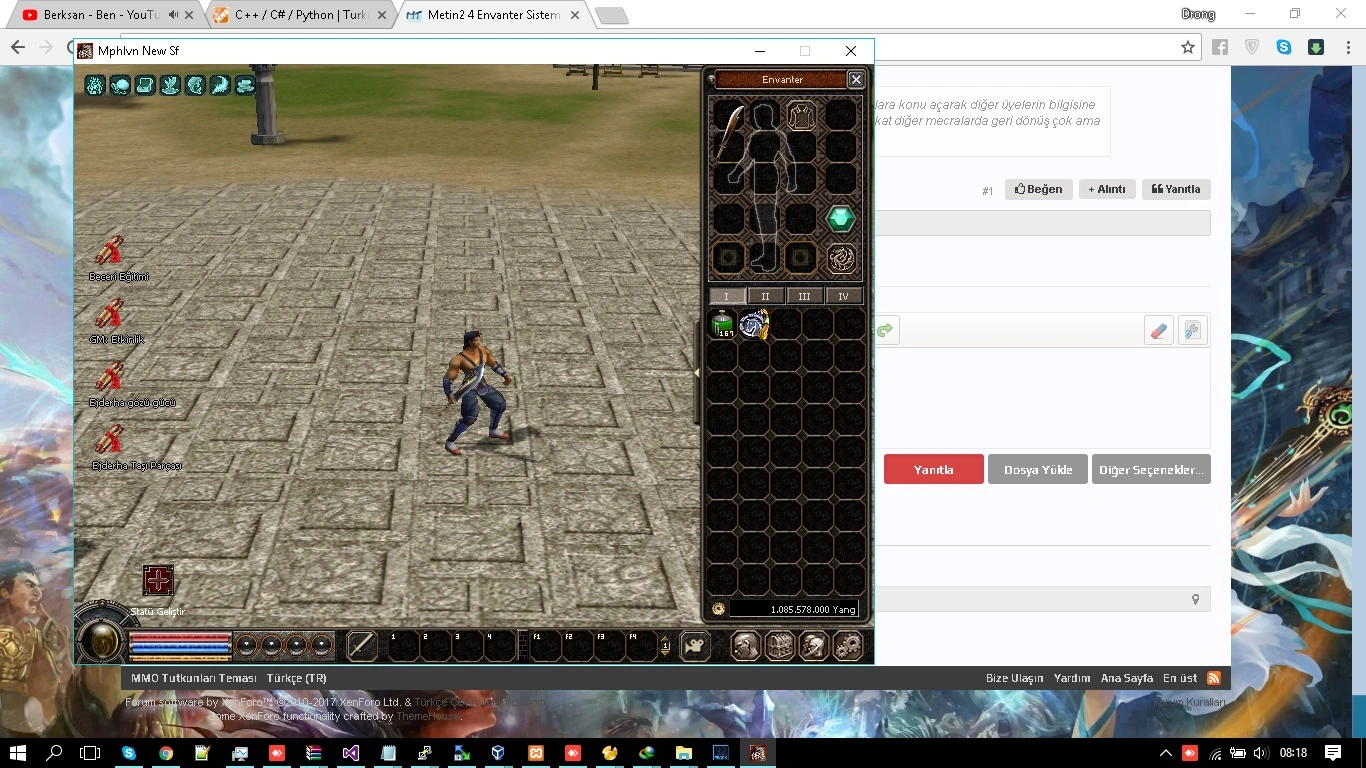Open the character window button in game taskbar
The height and width of the screenshot is (768, 1366).
point(745,646)
